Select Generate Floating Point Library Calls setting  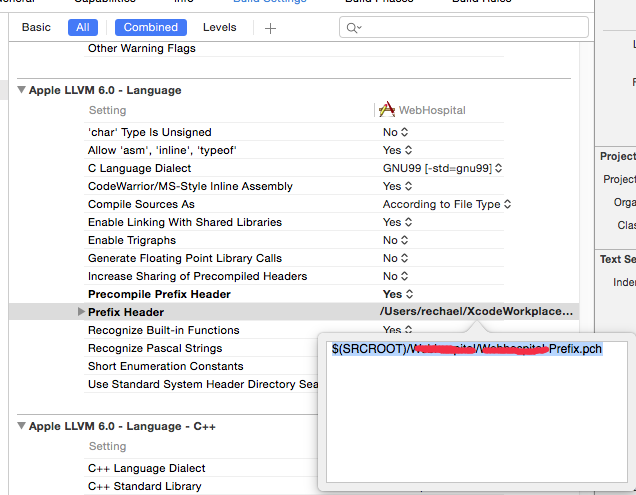(185, 258)
